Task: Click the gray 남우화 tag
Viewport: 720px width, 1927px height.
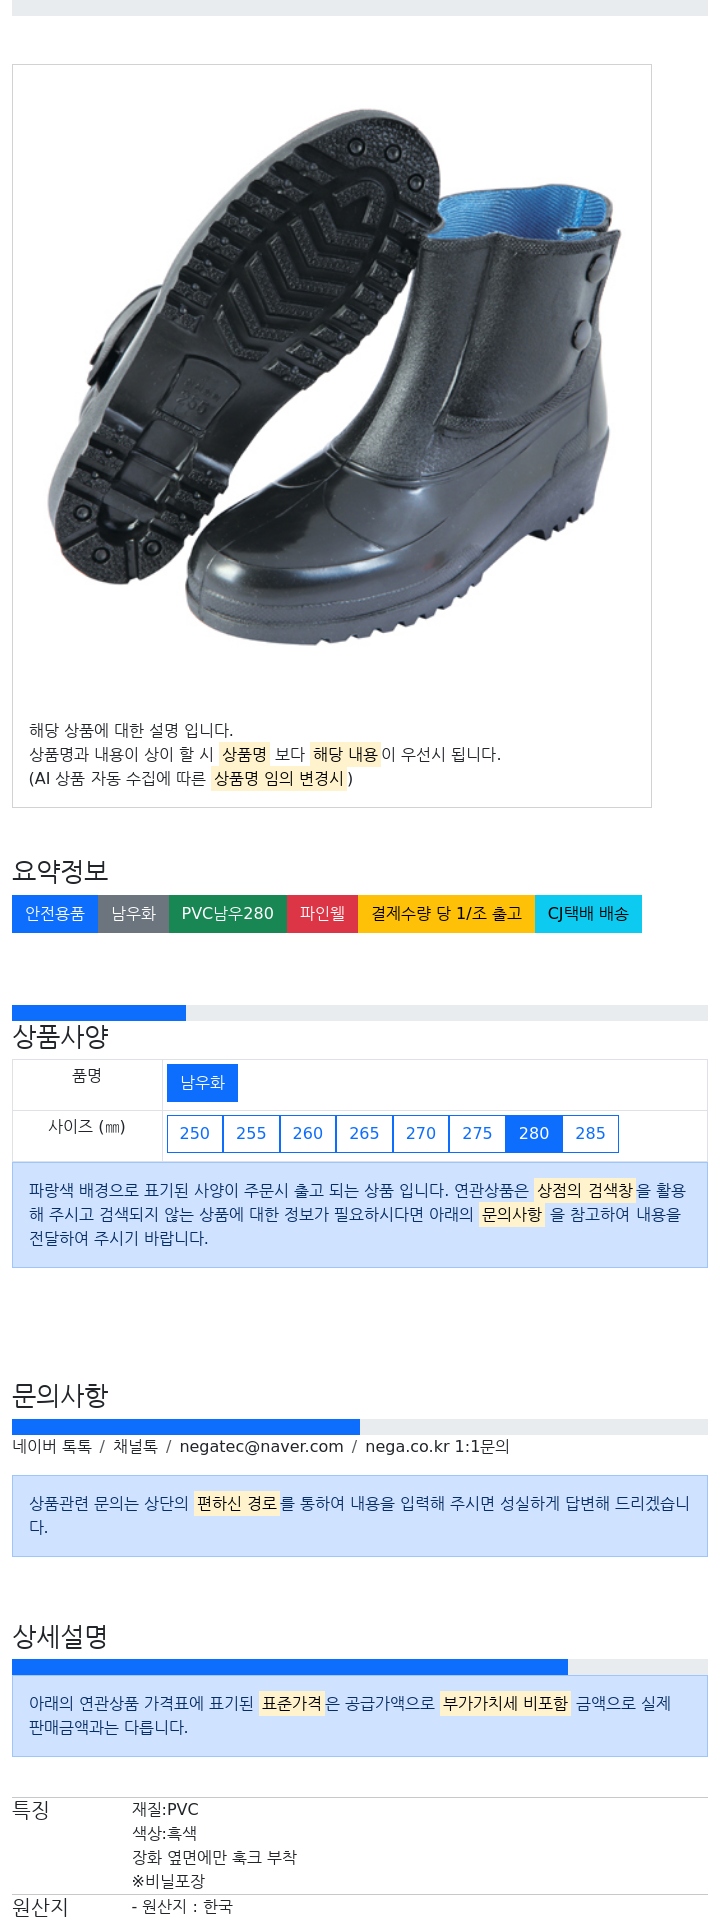Action: (x=133, y=914)
